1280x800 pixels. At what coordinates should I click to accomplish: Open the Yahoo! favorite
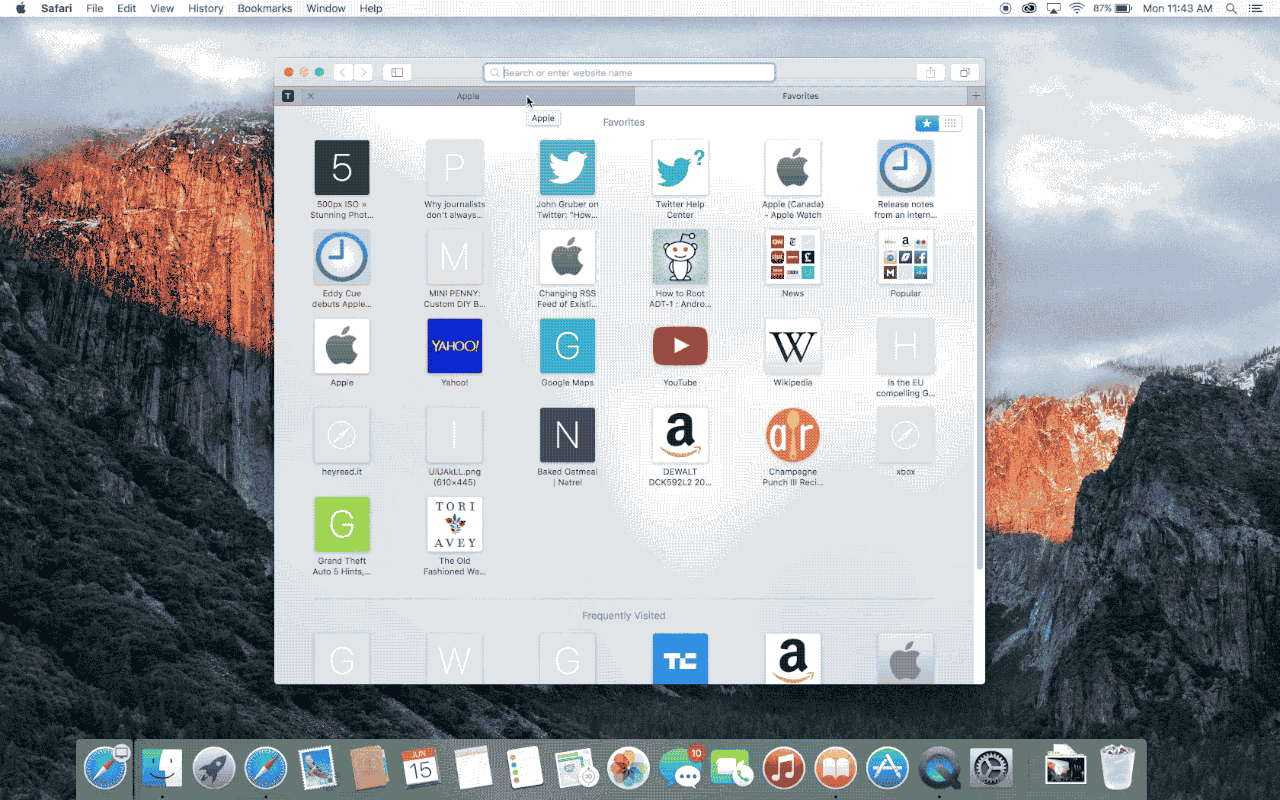454,346
